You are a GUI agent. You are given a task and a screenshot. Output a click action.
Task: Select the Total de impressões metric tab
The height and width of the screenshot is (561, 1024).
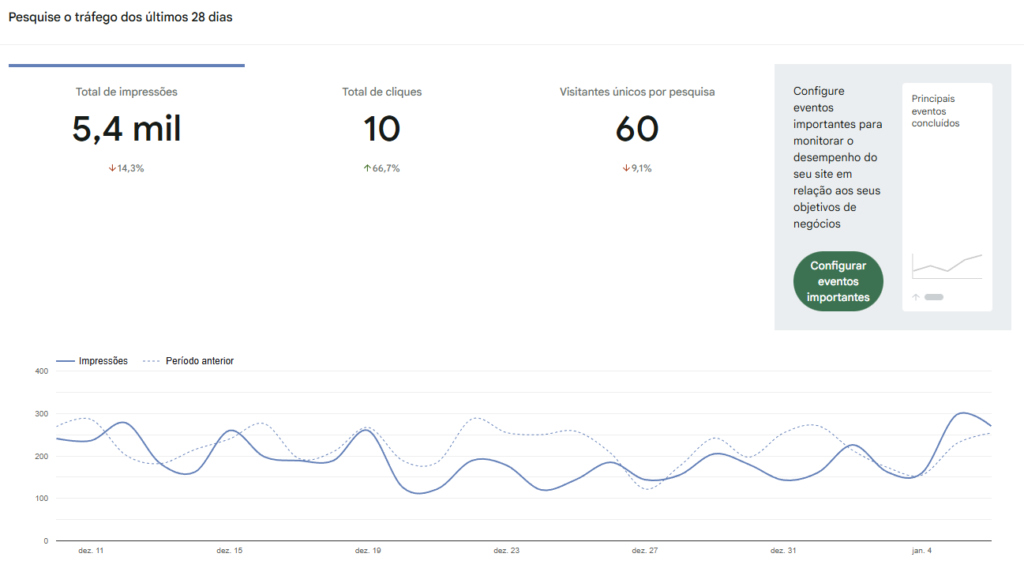[x=126, y=92]
